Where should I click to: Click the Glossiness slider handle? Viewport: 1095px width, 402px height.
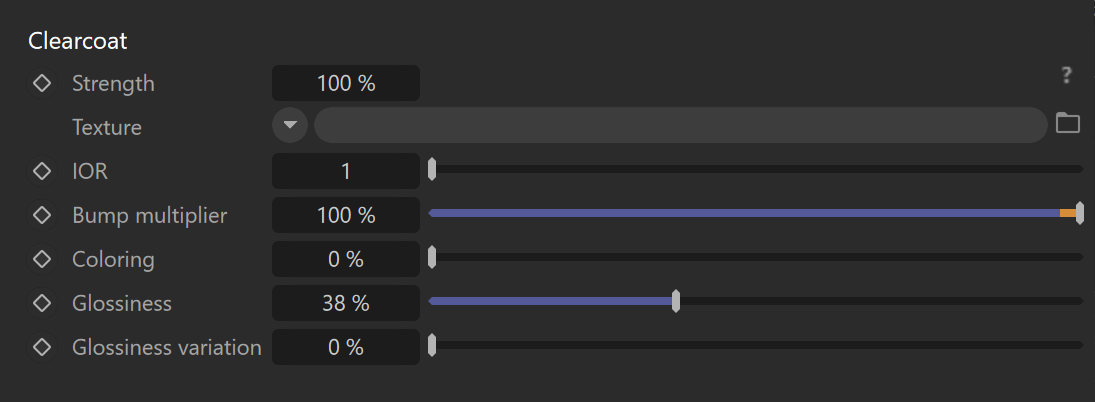675,302
